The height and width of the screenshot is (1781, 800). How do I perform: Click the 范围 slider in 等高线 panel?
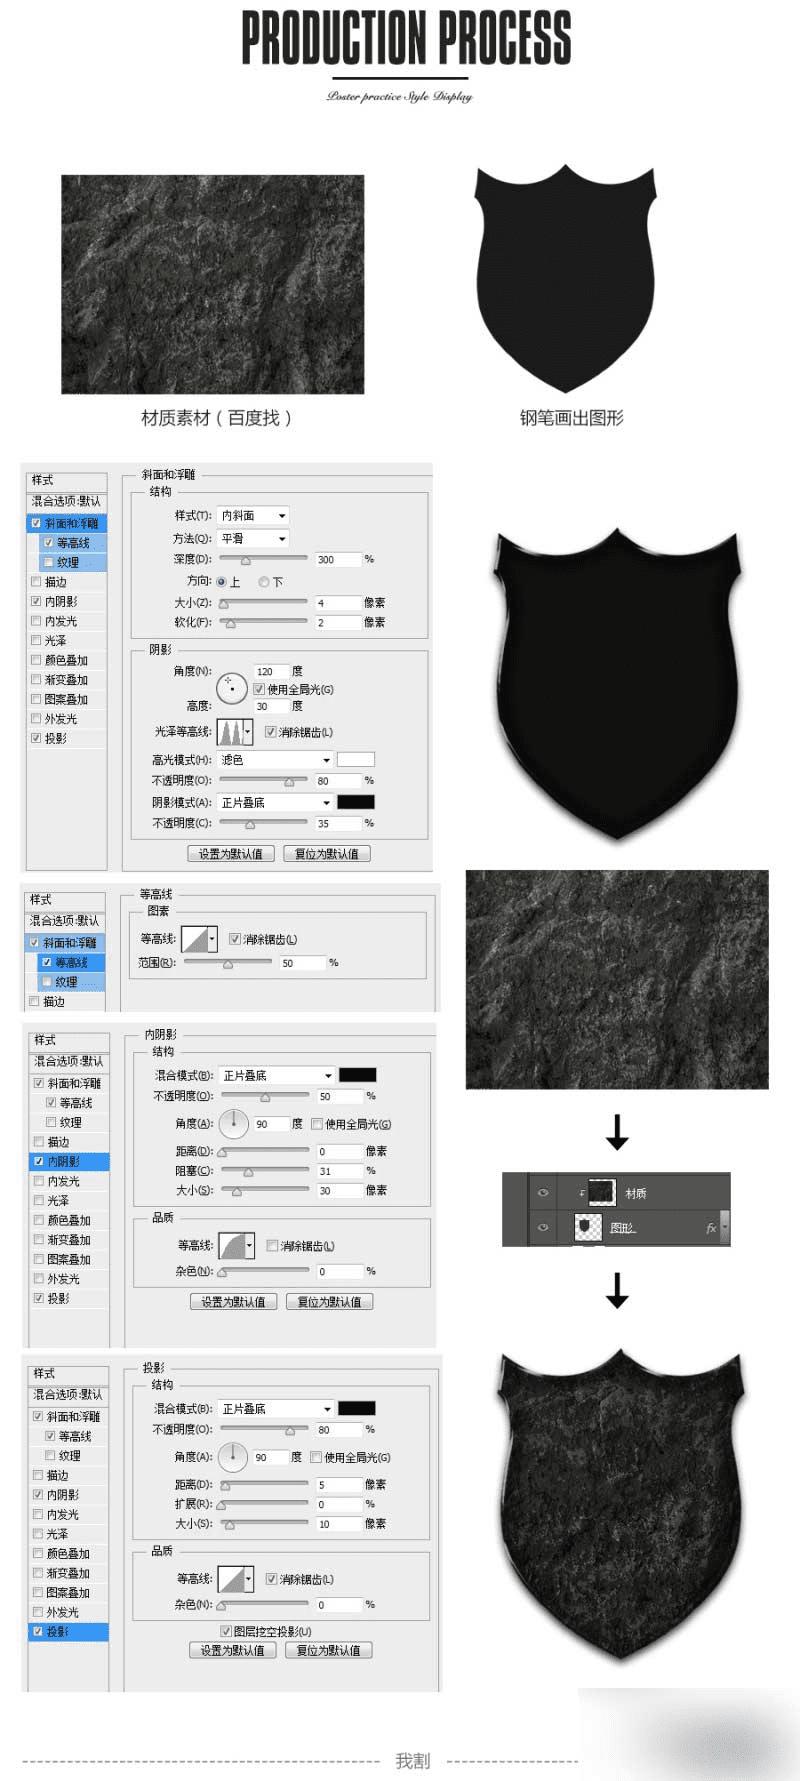click(x=227, y=963)
